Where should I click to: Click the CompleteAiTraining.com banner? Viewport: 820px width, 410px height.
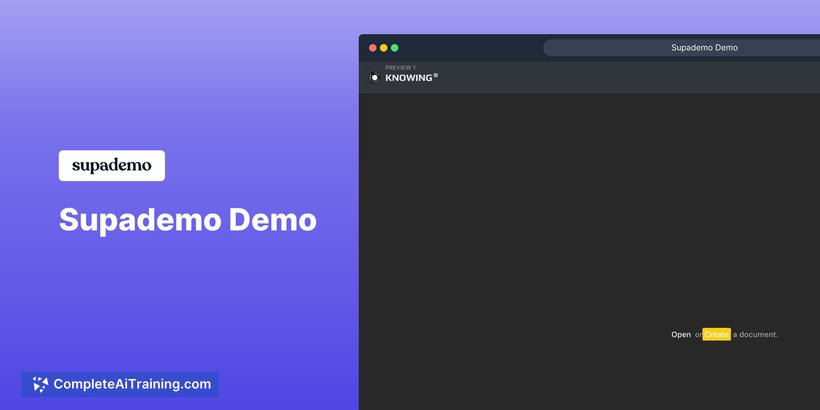pos(120,384)
